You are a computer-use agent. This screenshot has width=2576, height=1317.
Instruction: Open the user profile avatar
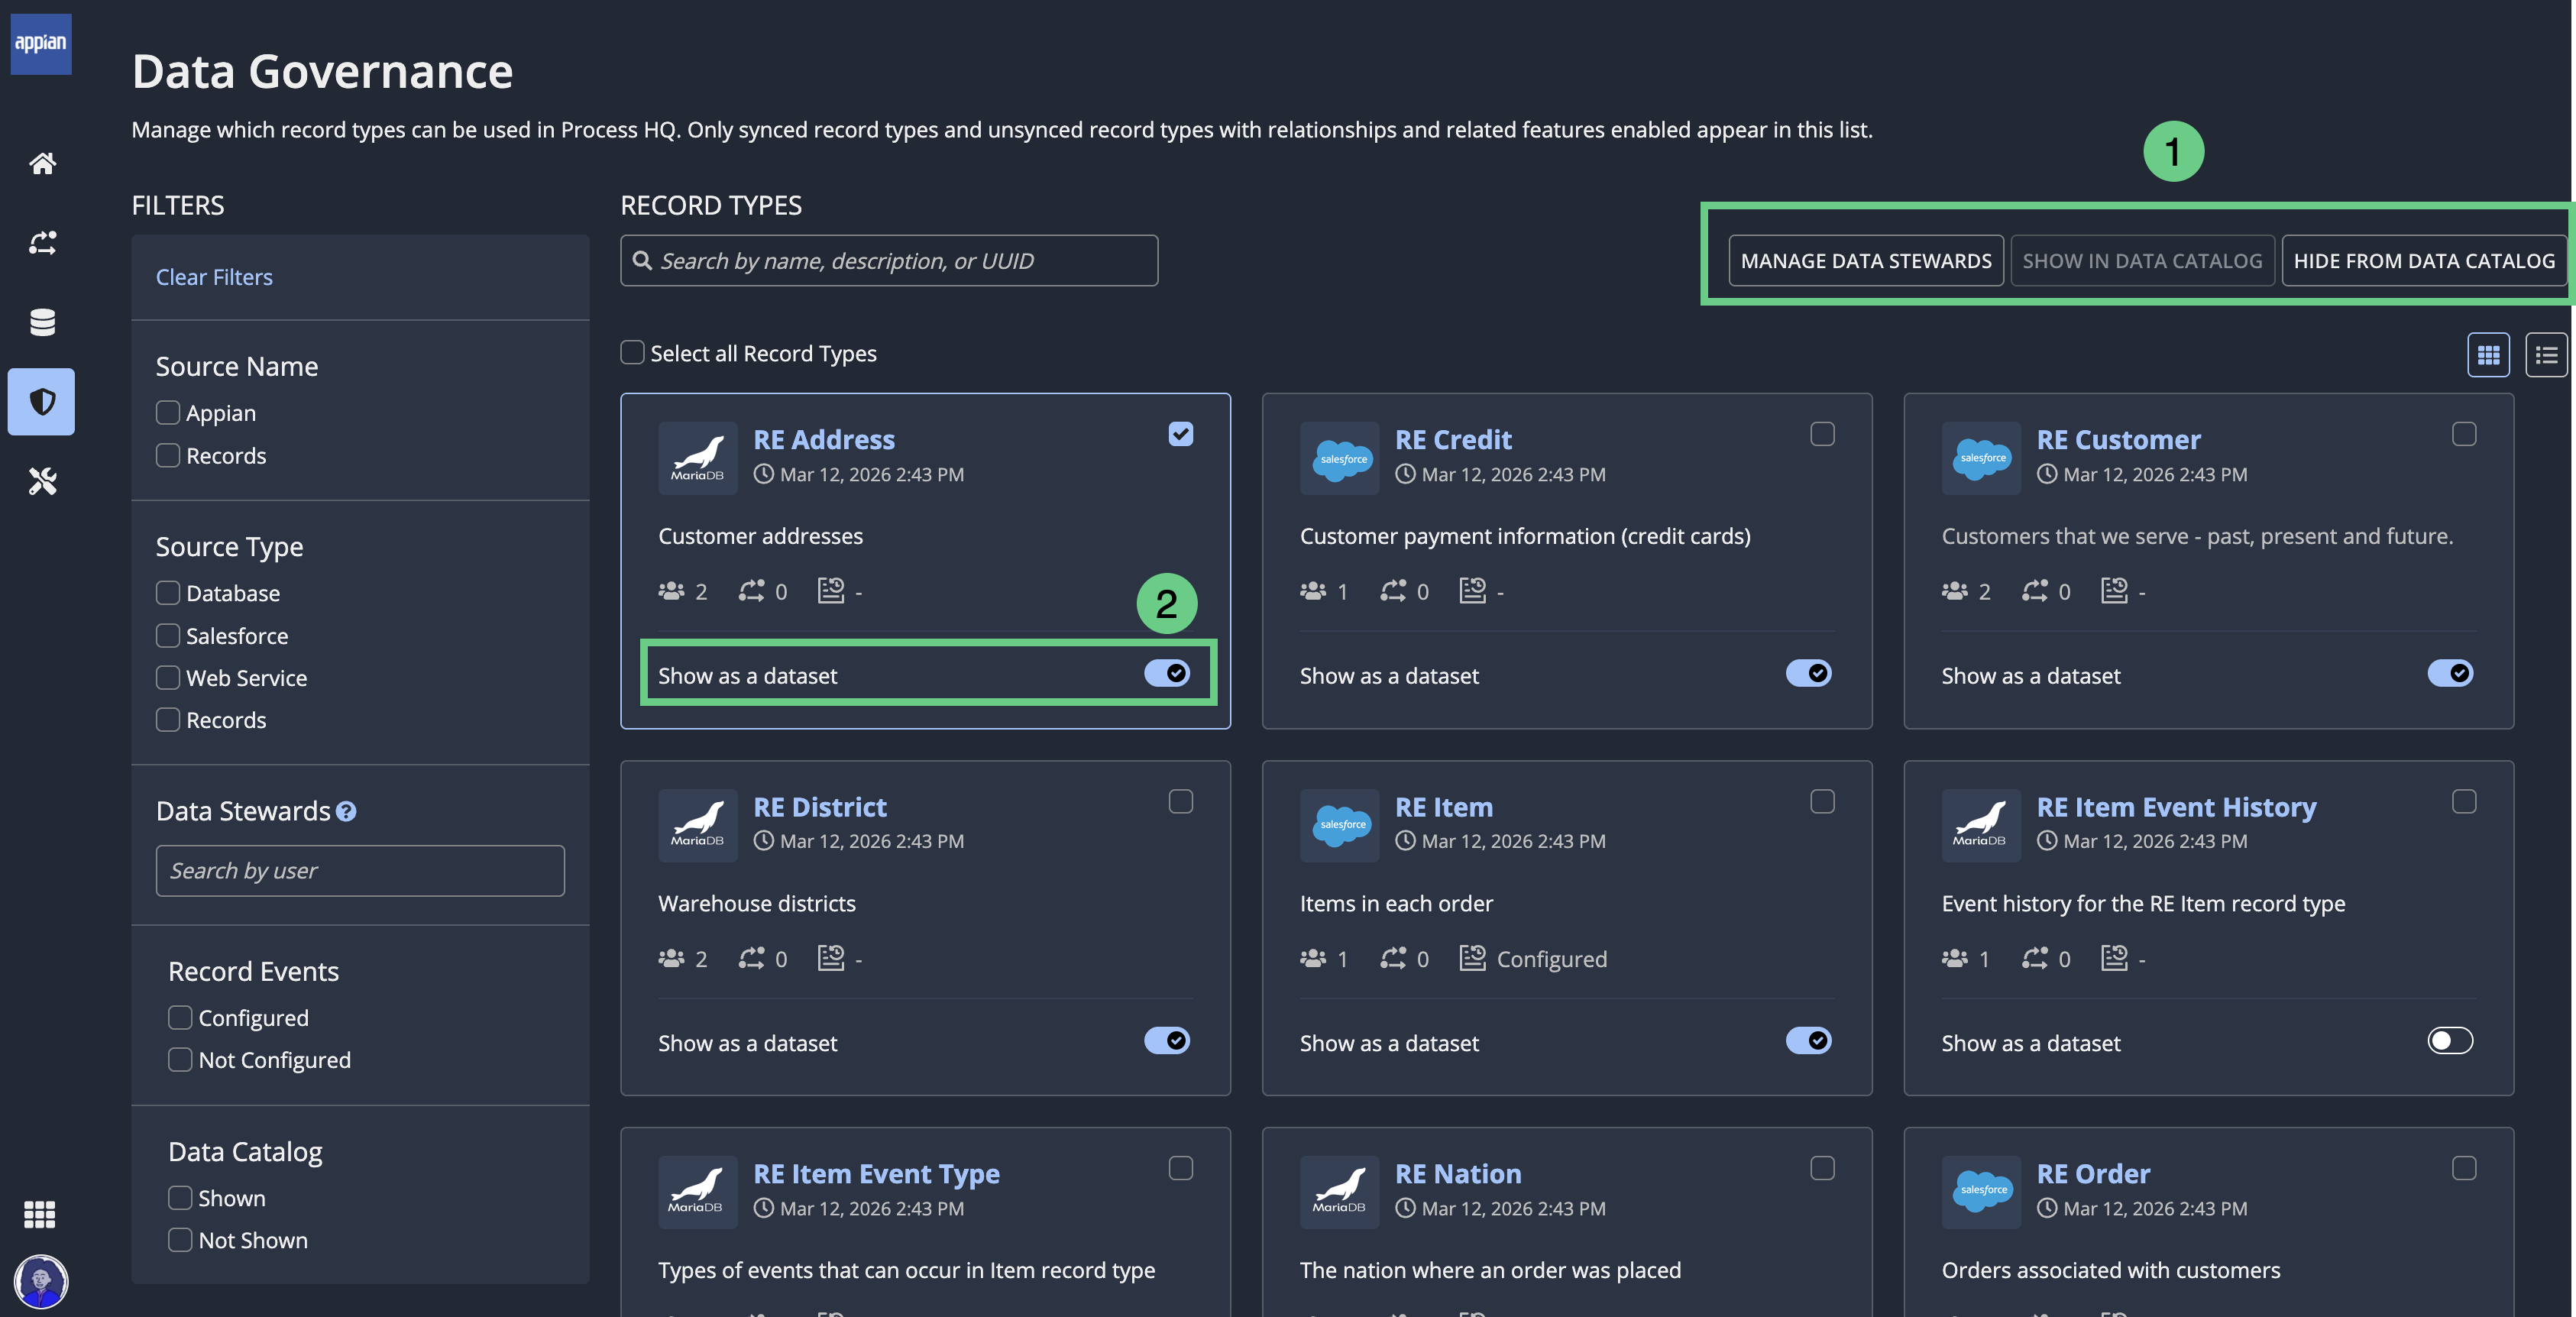click(x=41, y=1281)
